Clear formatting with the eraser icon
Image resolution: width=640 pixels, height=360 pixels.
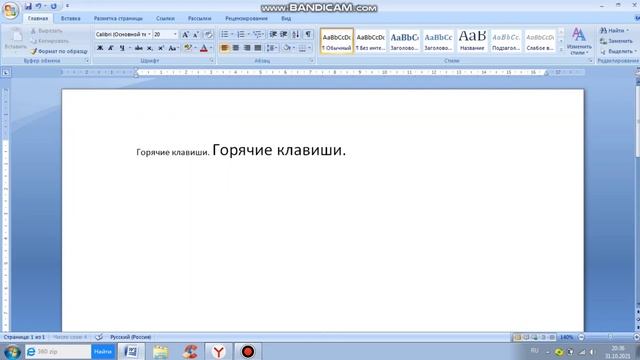click(x=208, y=35)
